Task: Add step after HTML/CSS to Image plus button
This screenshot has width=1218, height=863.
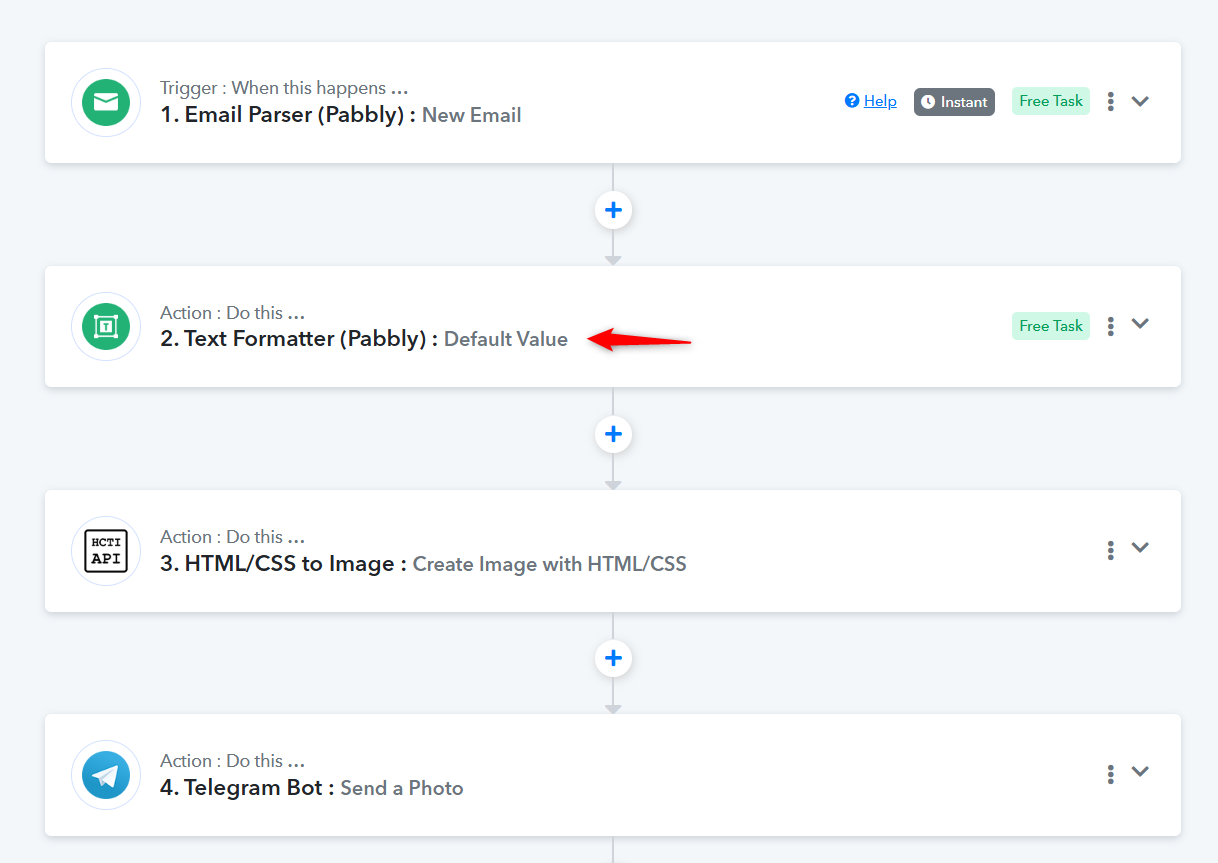Action: [x=613, y=658]
